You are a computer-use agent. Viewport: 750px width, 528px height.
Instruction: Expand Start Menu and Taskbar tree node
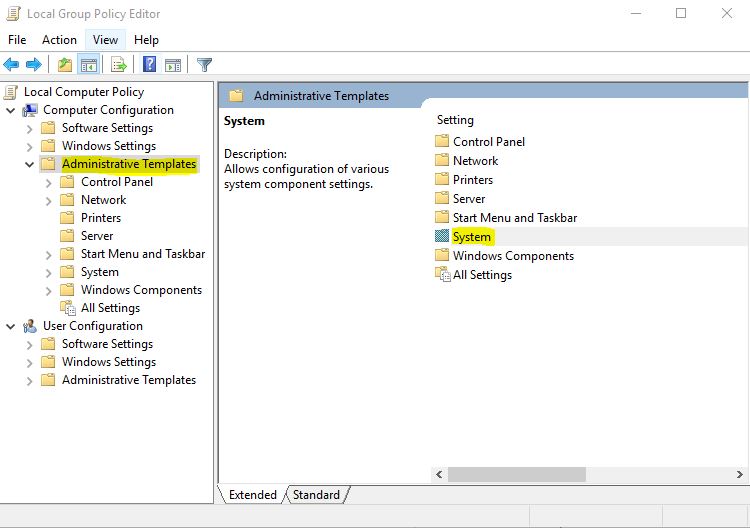48,255
